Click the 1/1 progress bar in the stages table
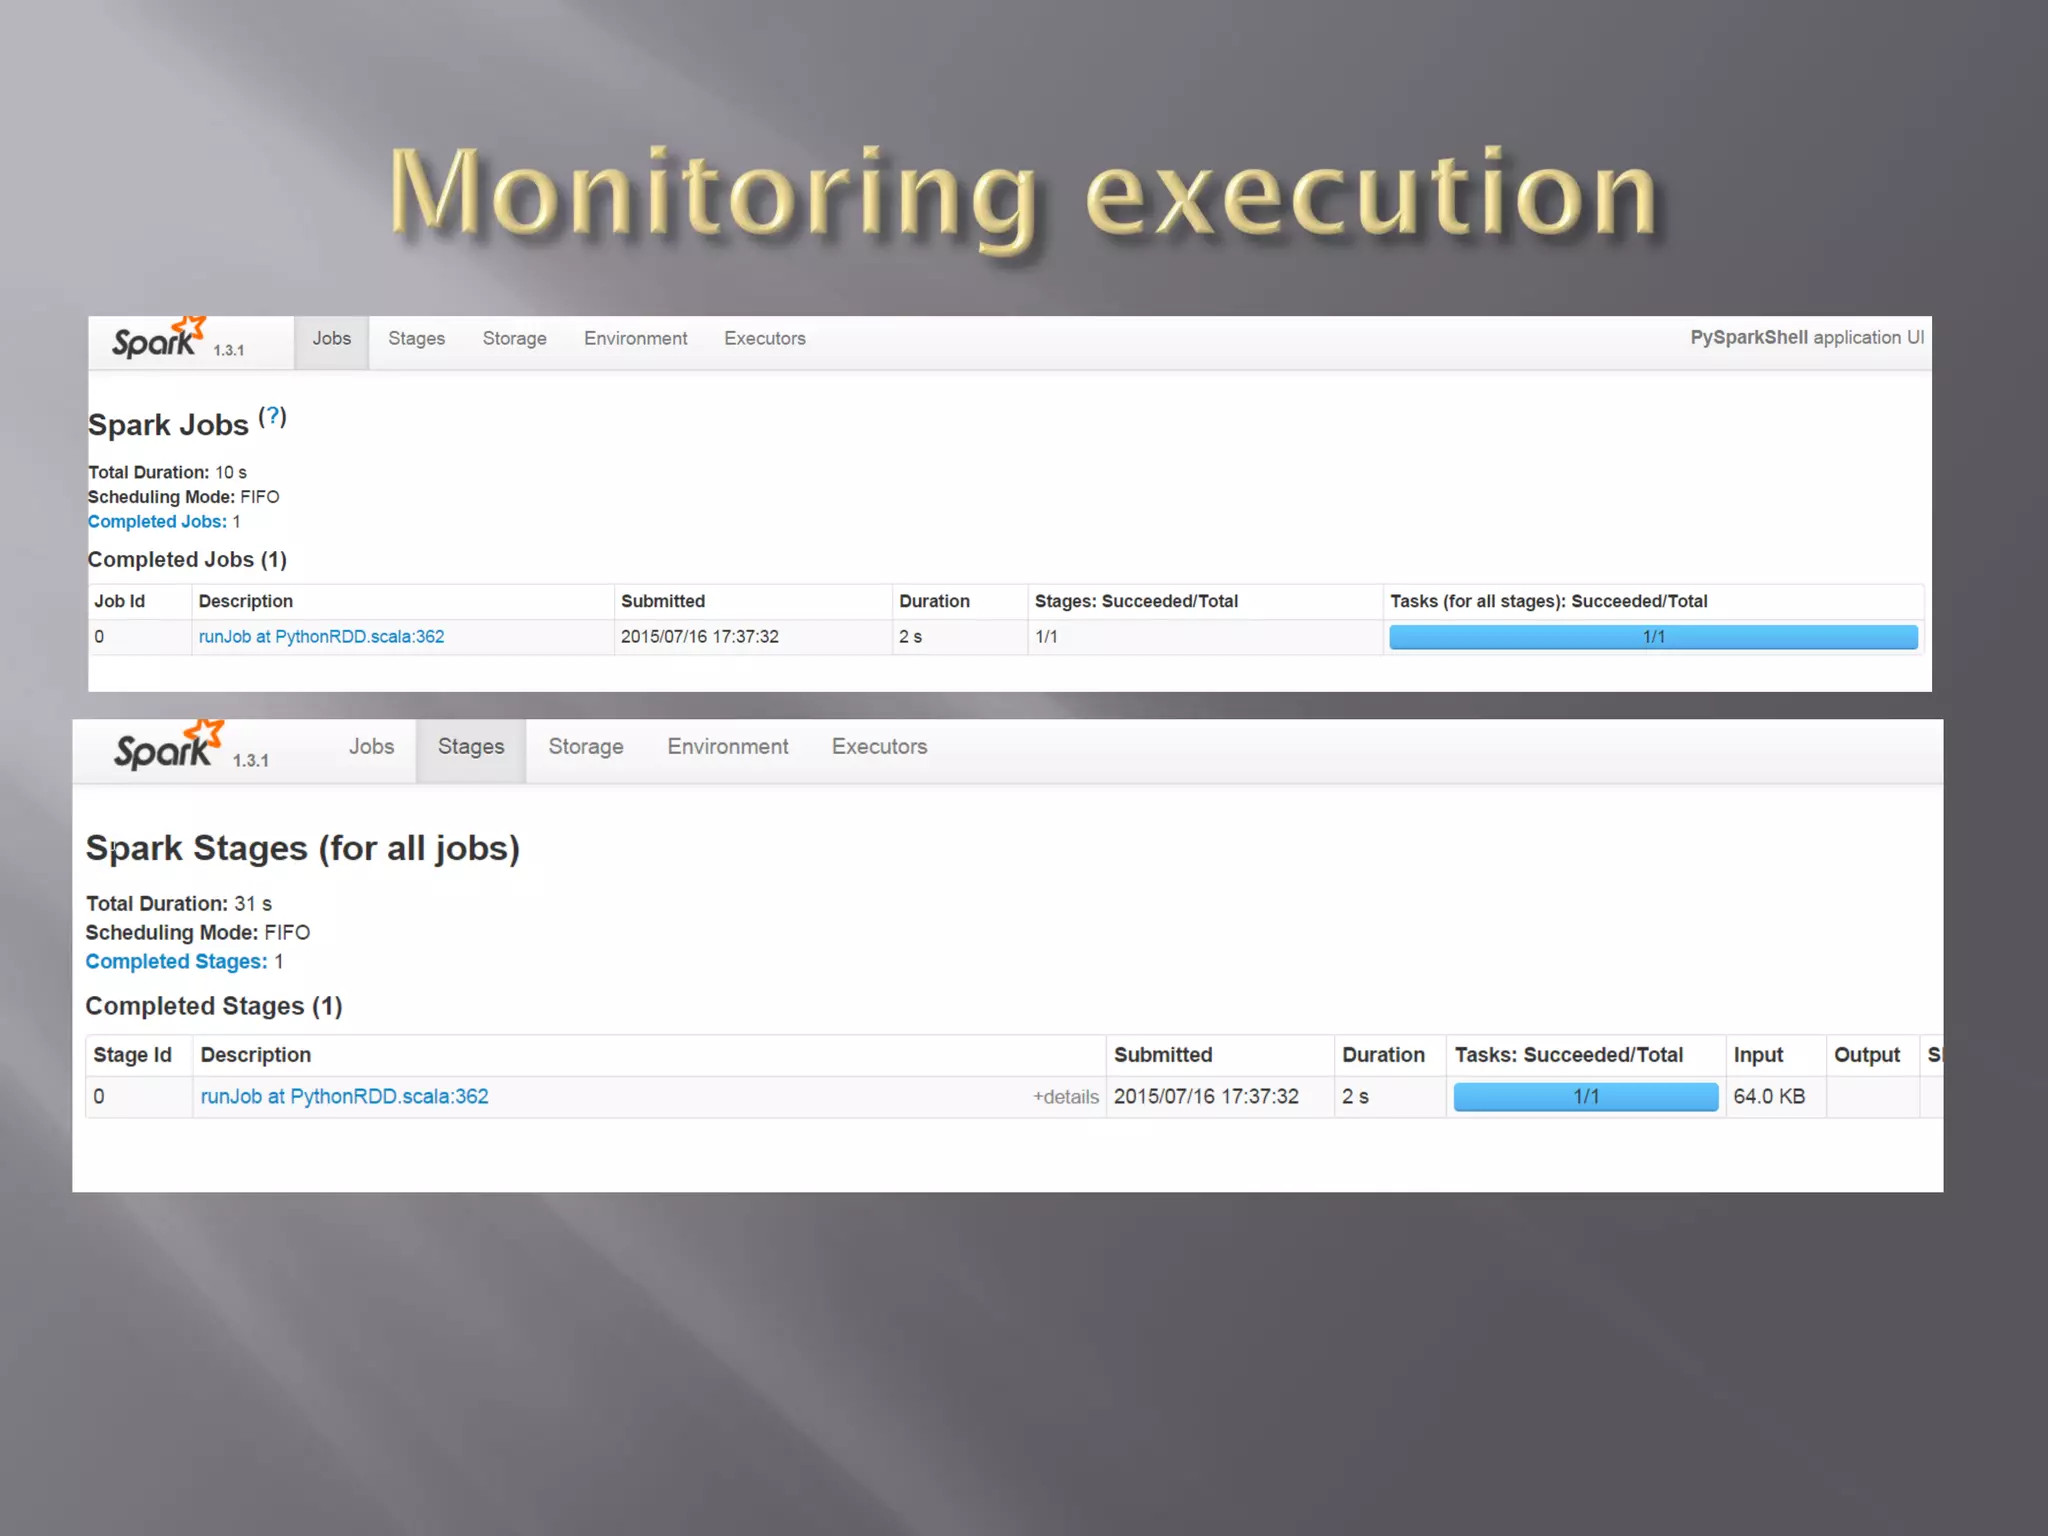This screenshot has height=1536, width=2048. pyautogui.click(x=1585, y=1097)
